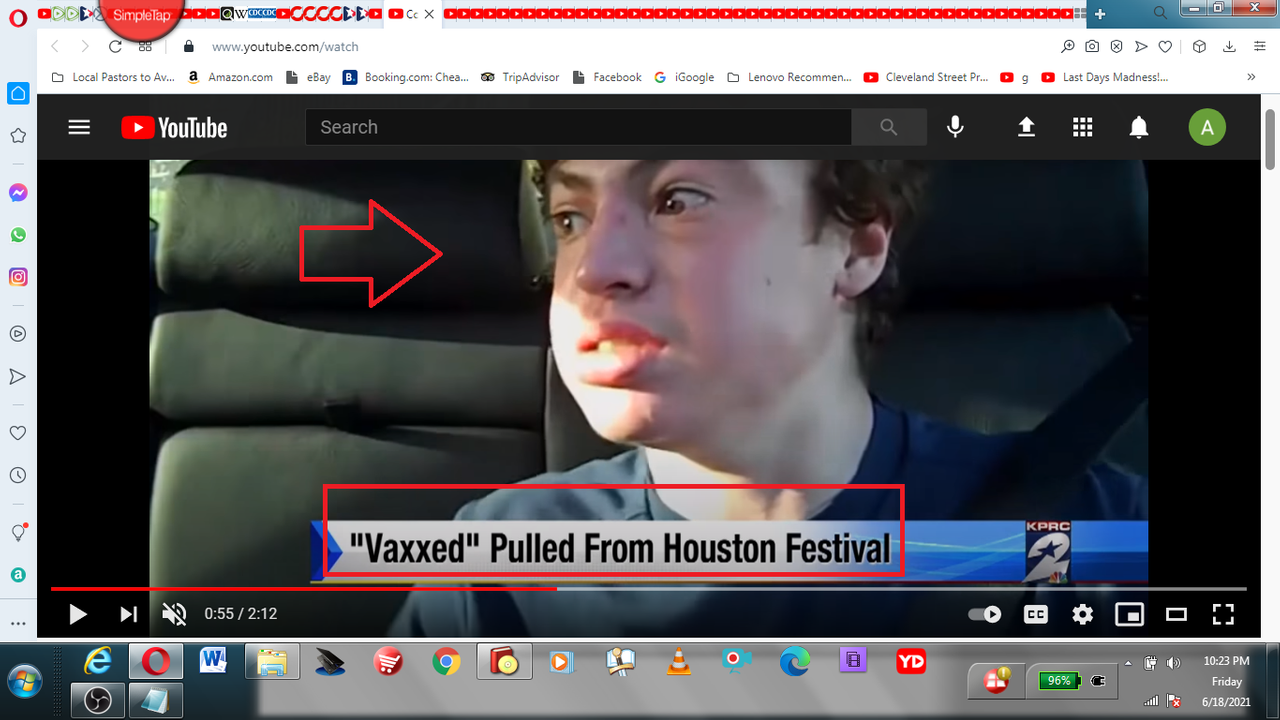
Task: Toggle the autoplay switch
Action: (985, 614)
